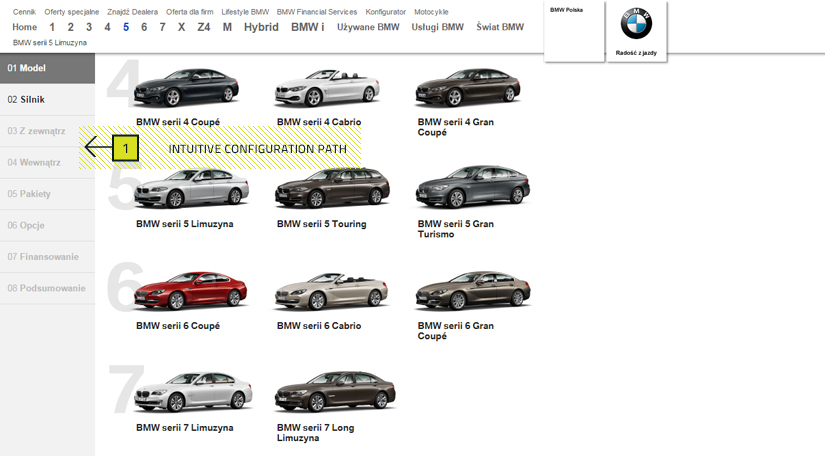Select series 6 in navigation

(x=144, y=27)
